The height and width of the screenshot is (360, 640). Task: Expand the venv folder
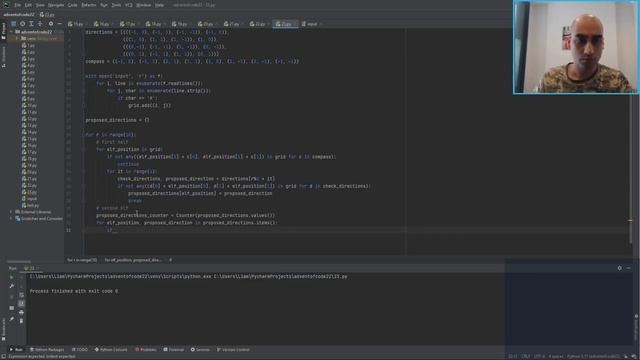tap(17, 38)
